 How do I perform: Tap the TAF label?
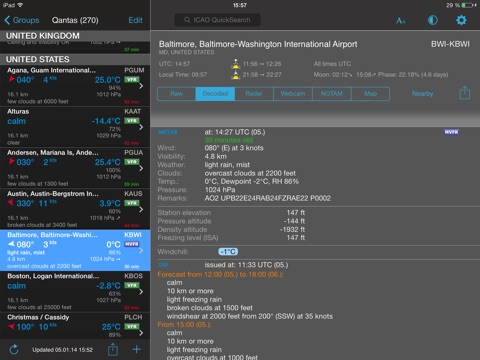point(163,265)
